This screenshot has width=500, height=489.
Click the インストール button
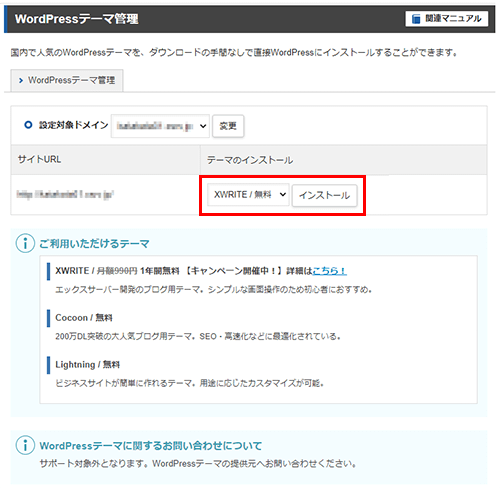[x=324, y=195]
